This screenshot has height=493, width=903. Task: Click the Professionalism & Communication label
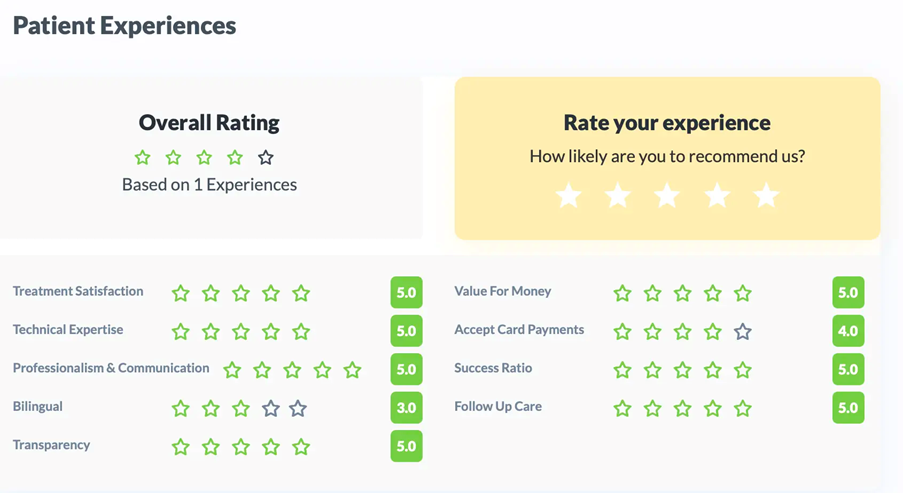[111, 368]
